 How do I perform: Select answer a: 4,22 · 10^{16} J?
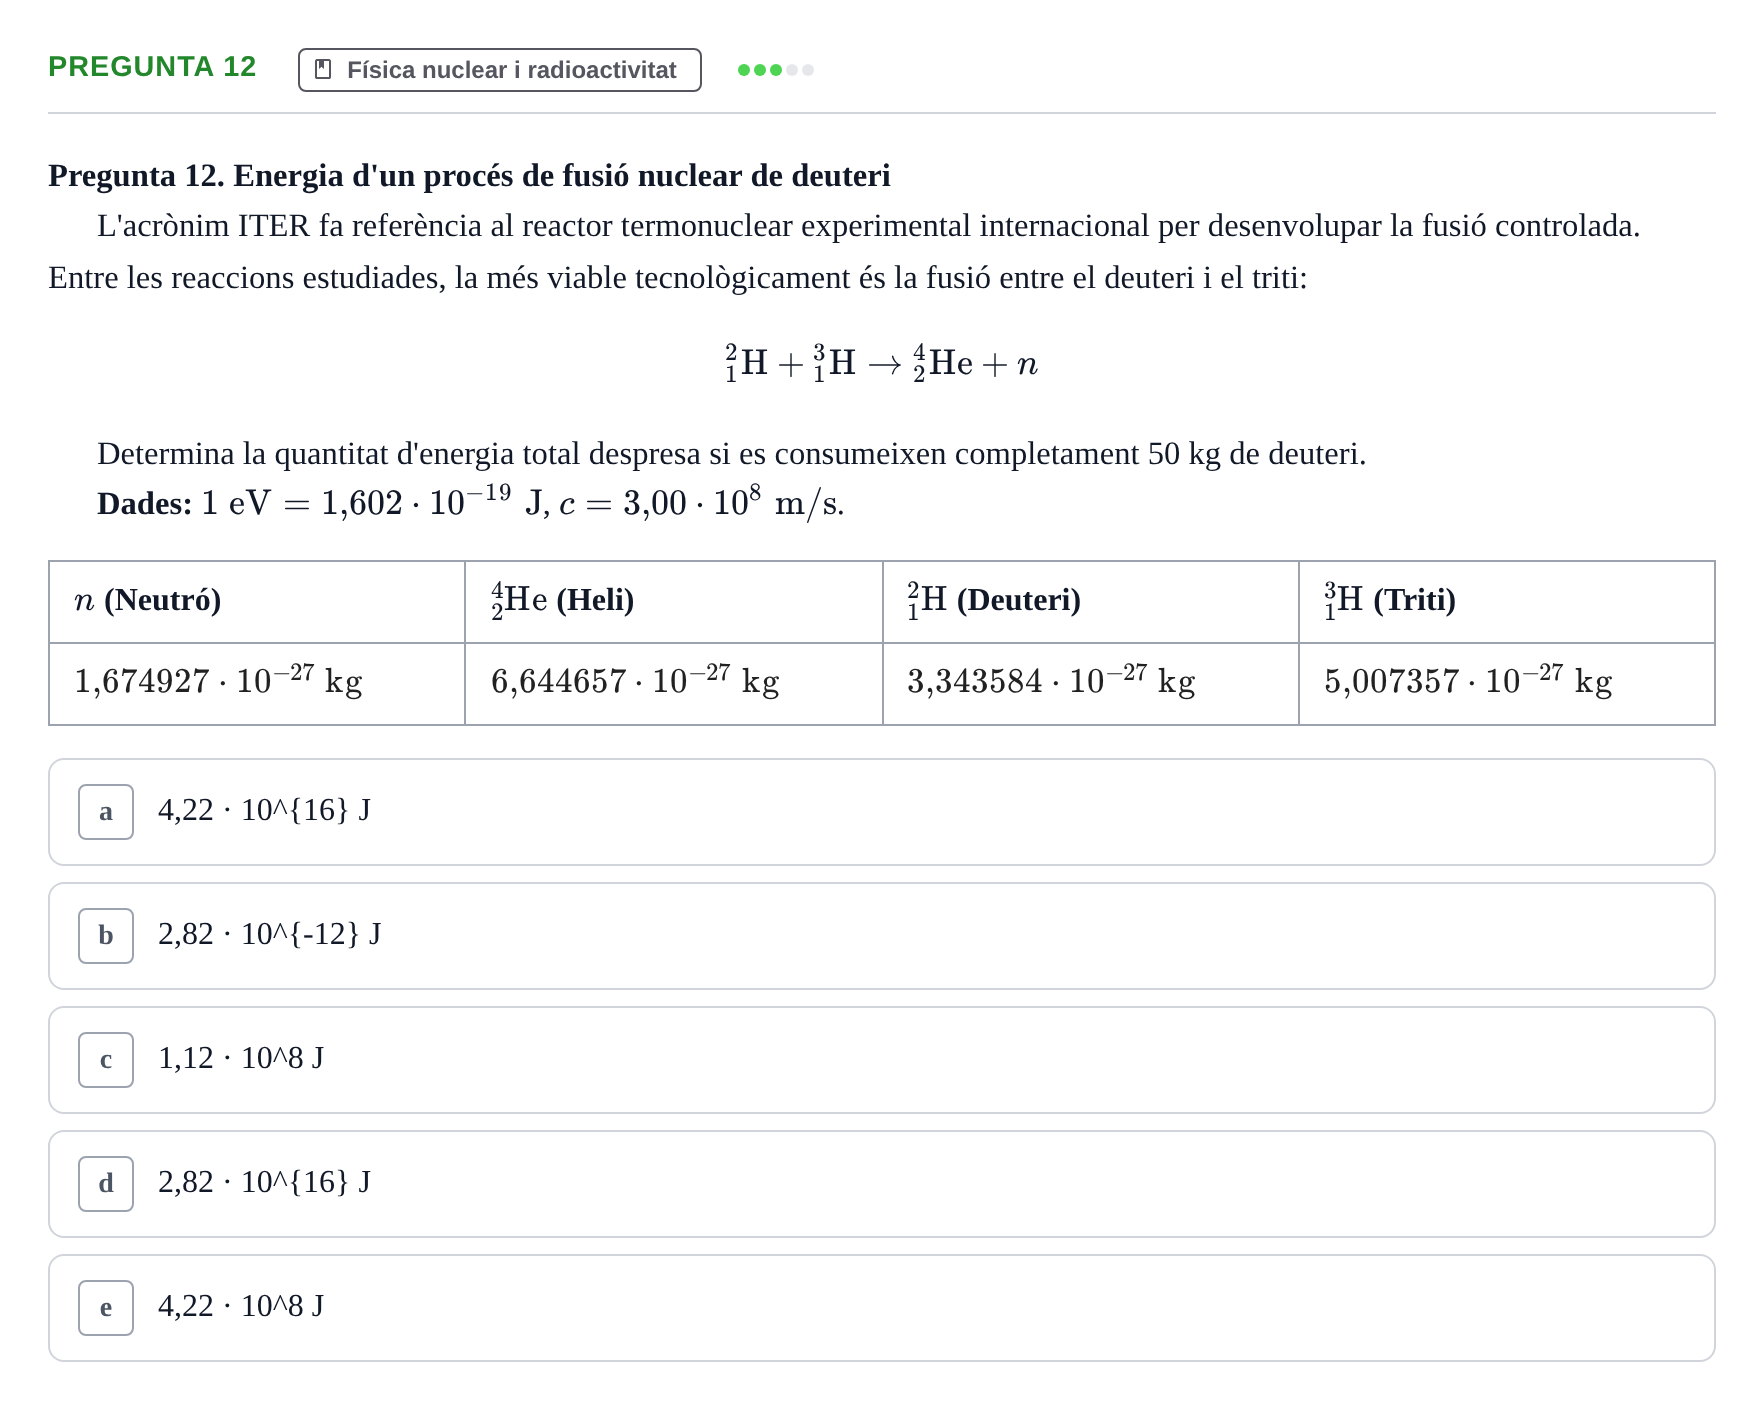881,812
